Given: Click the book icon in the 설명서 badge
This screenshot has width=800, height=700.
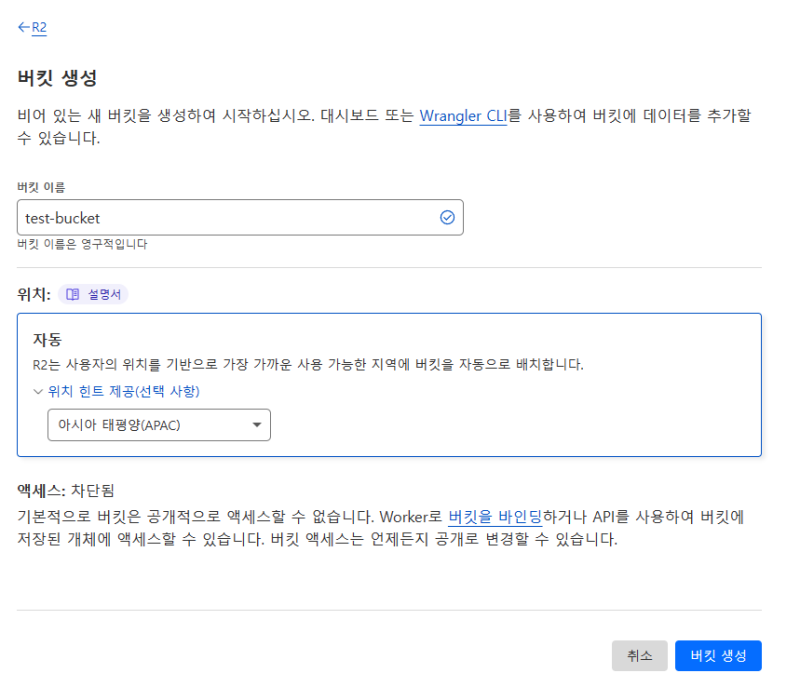Looking at the screenshot, I should click(72, 294).
